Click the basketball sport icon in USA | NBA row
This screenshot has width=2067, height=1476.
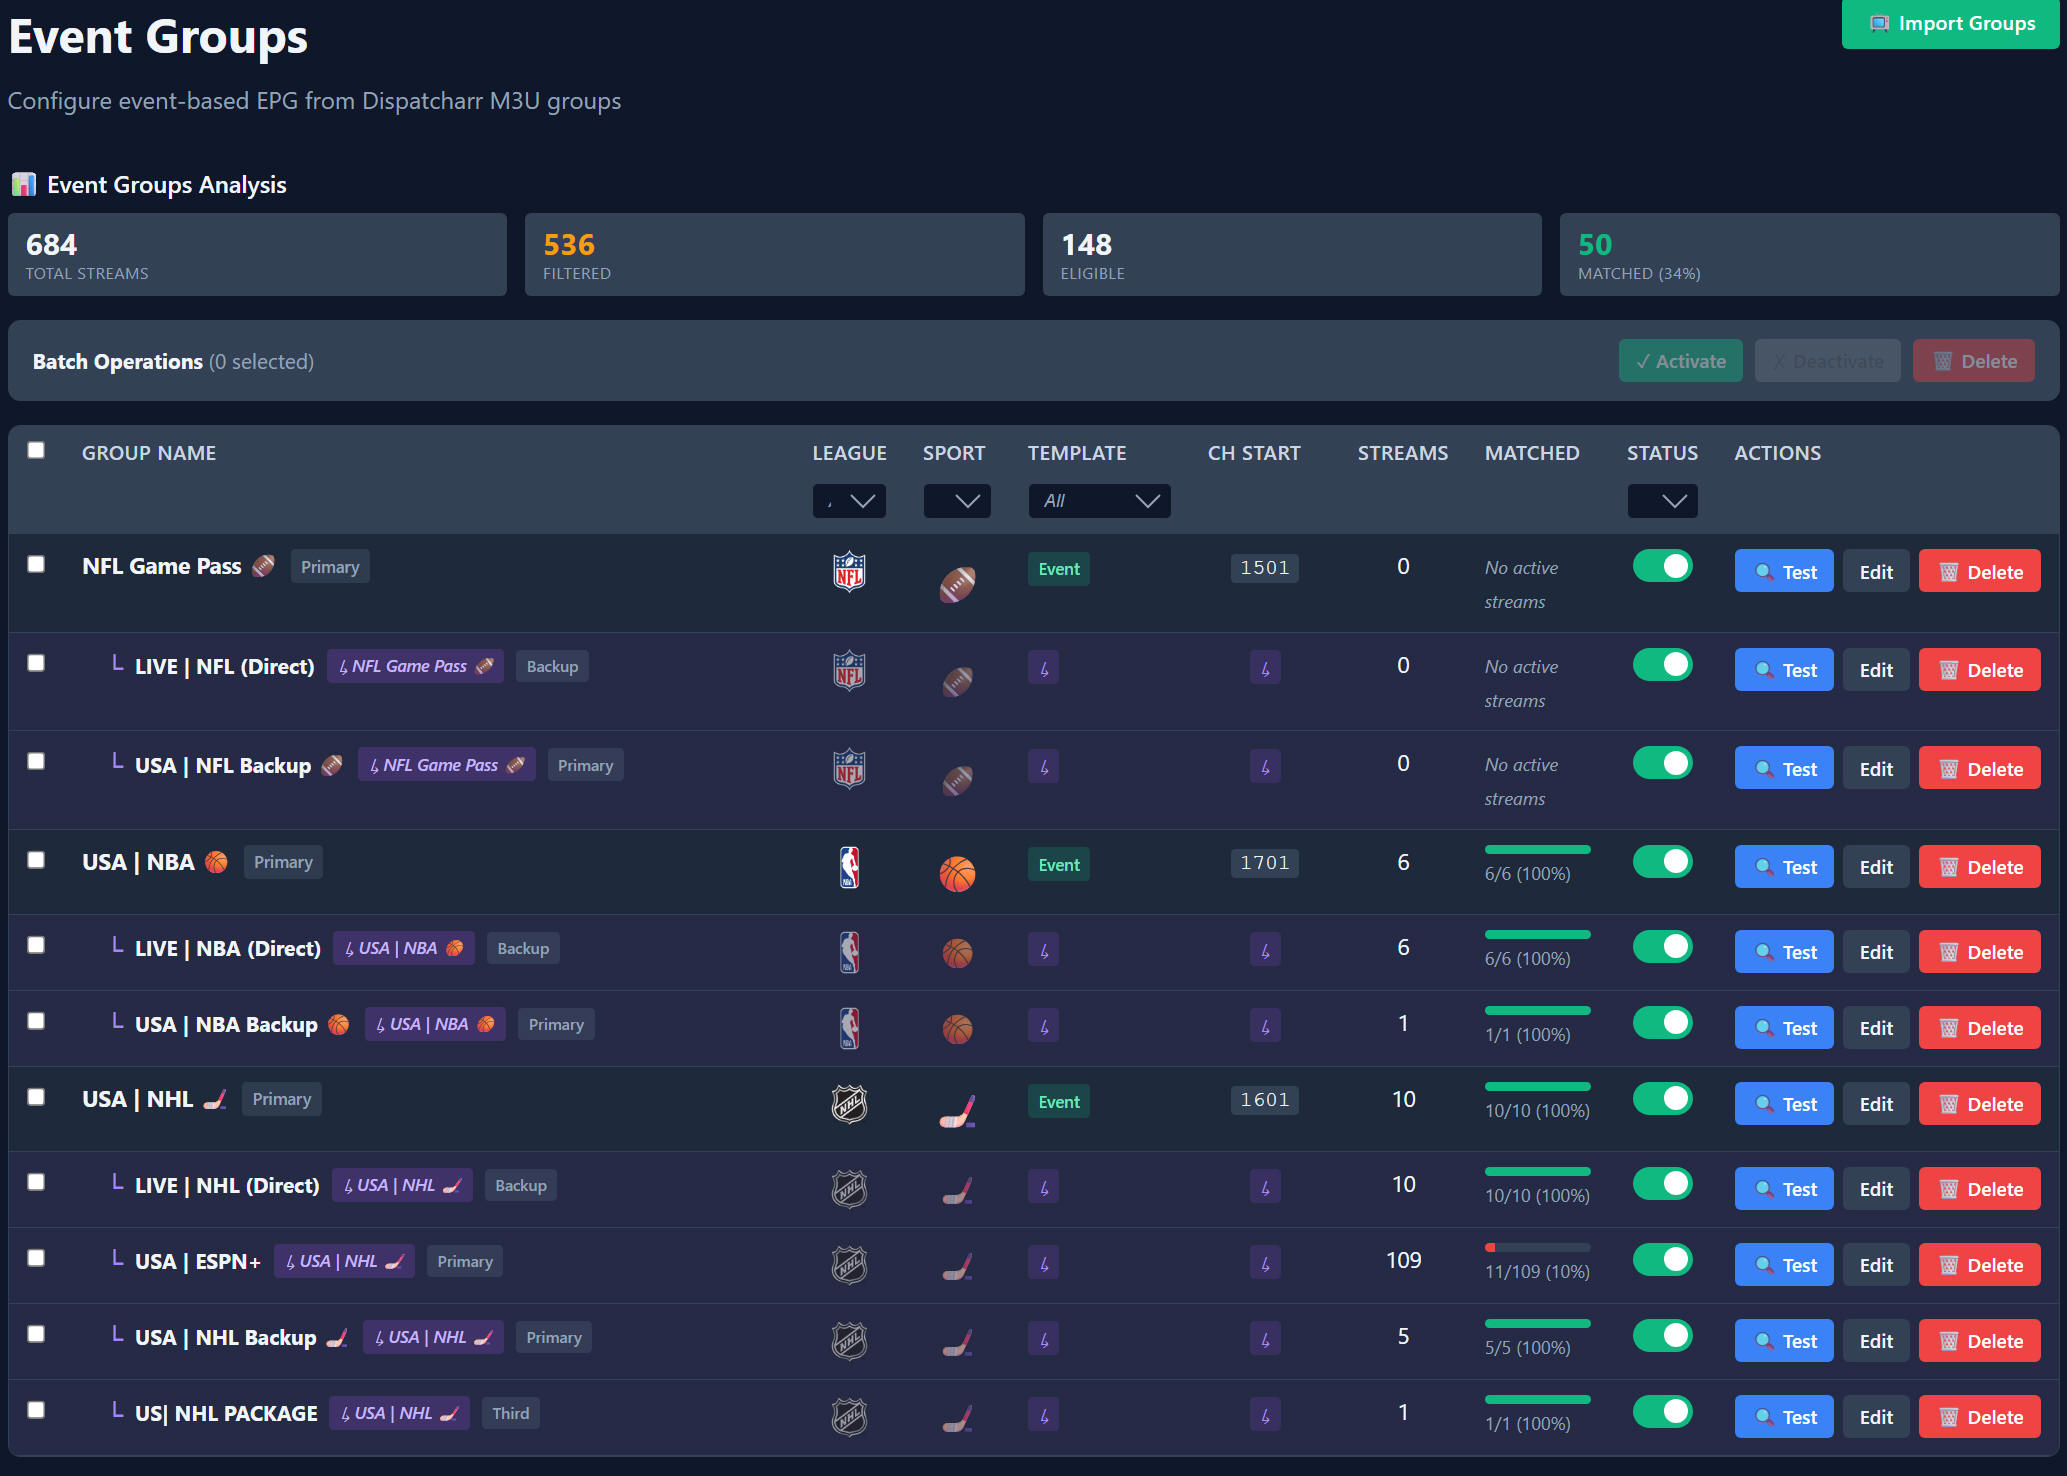coord(957,874)
